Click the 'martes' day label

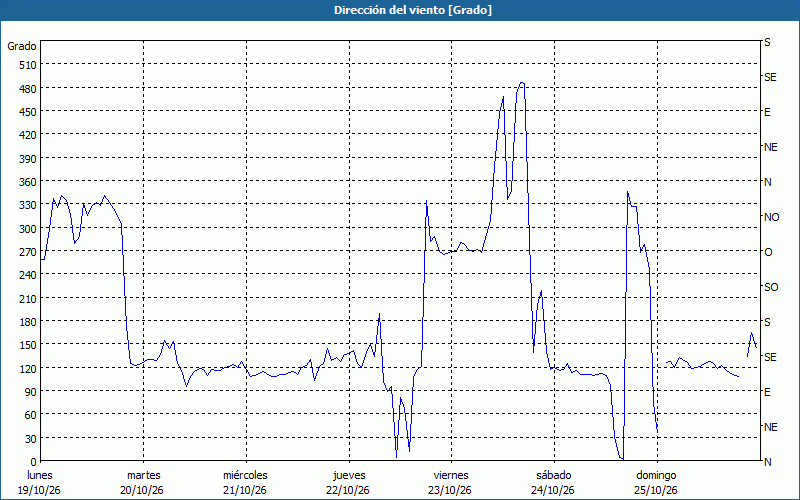pos(143,476)
